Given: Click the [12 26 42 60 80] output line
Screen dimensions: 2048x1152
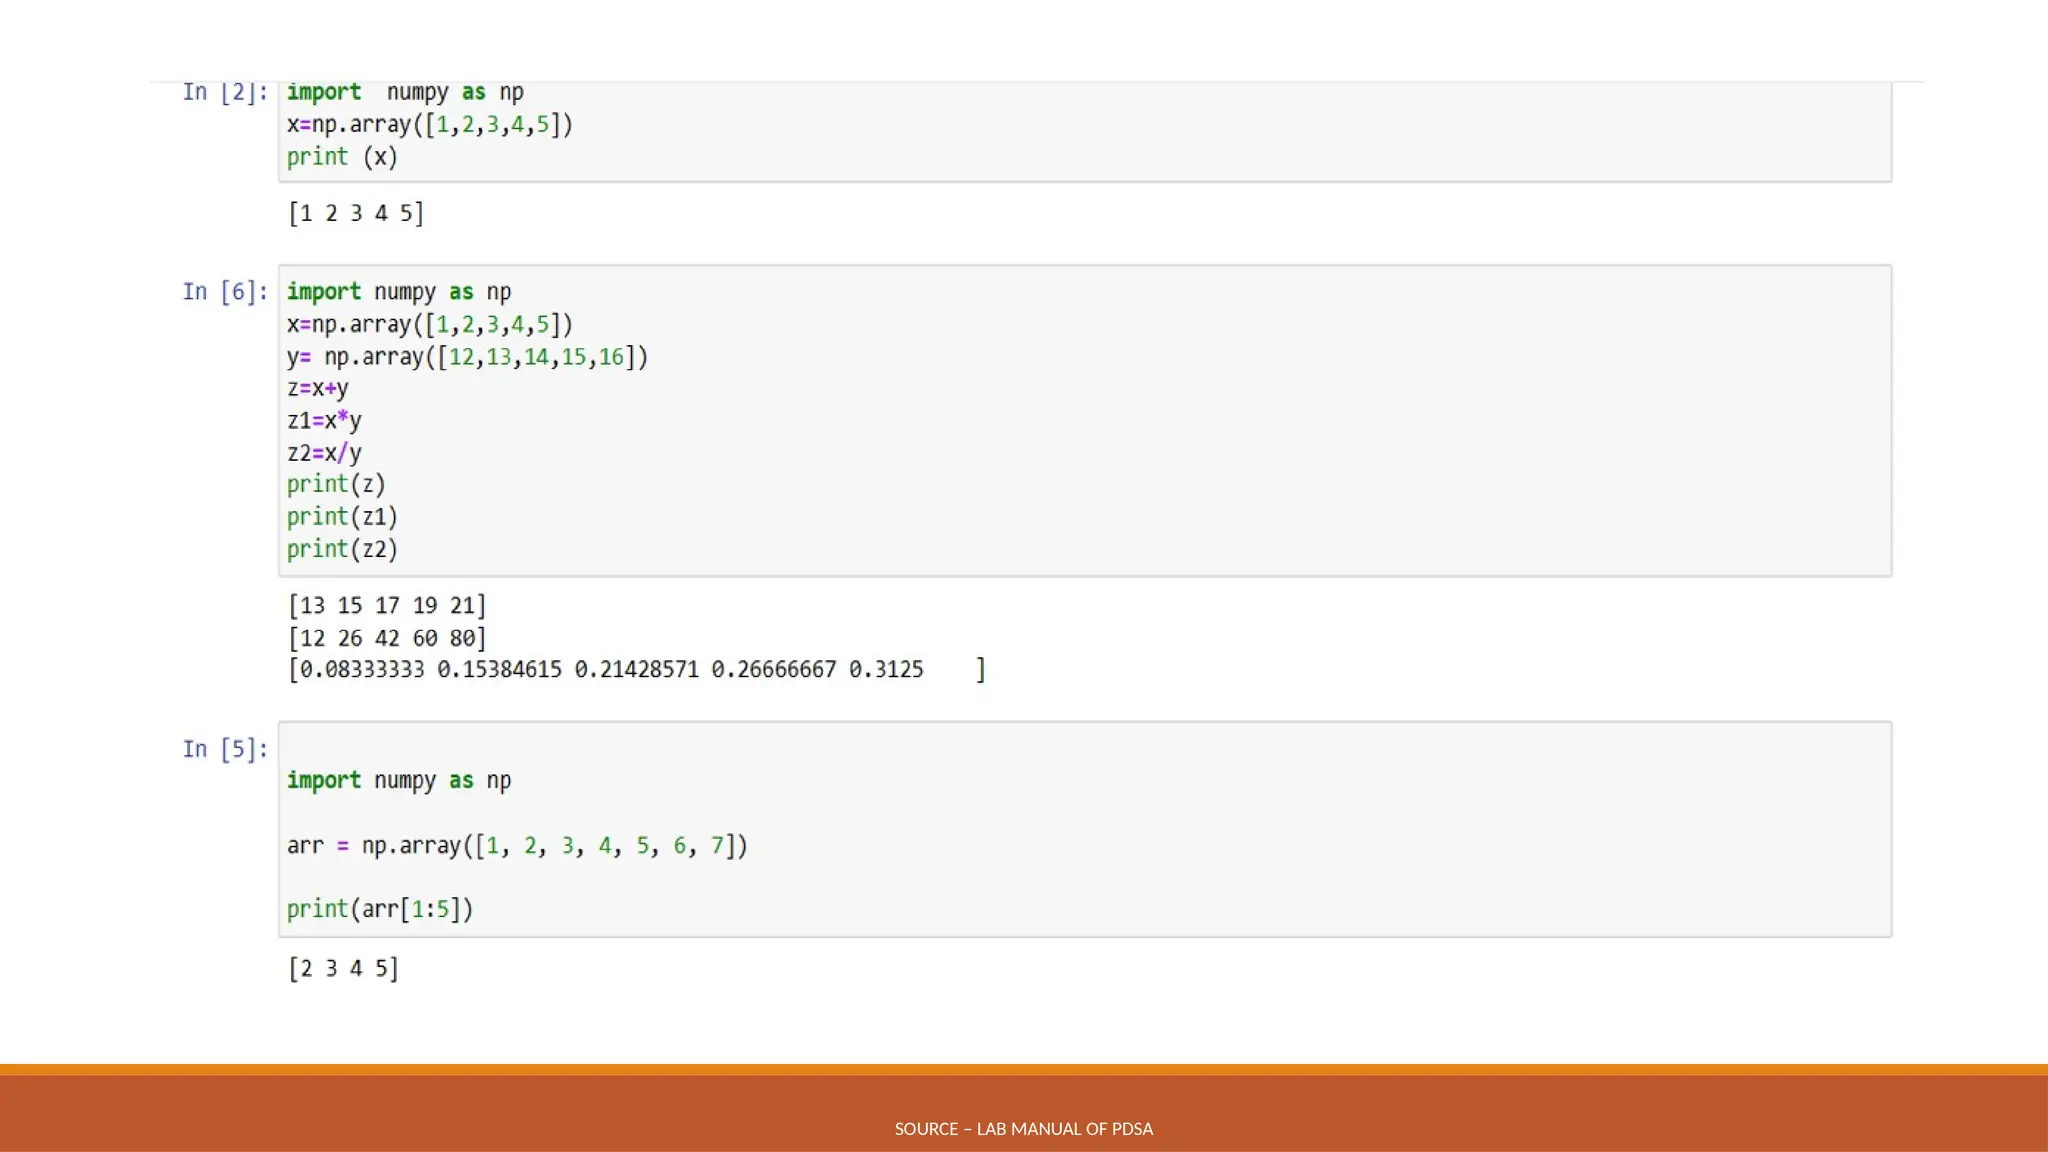Looking at the screenshot, I should click(x=387, y=638).
